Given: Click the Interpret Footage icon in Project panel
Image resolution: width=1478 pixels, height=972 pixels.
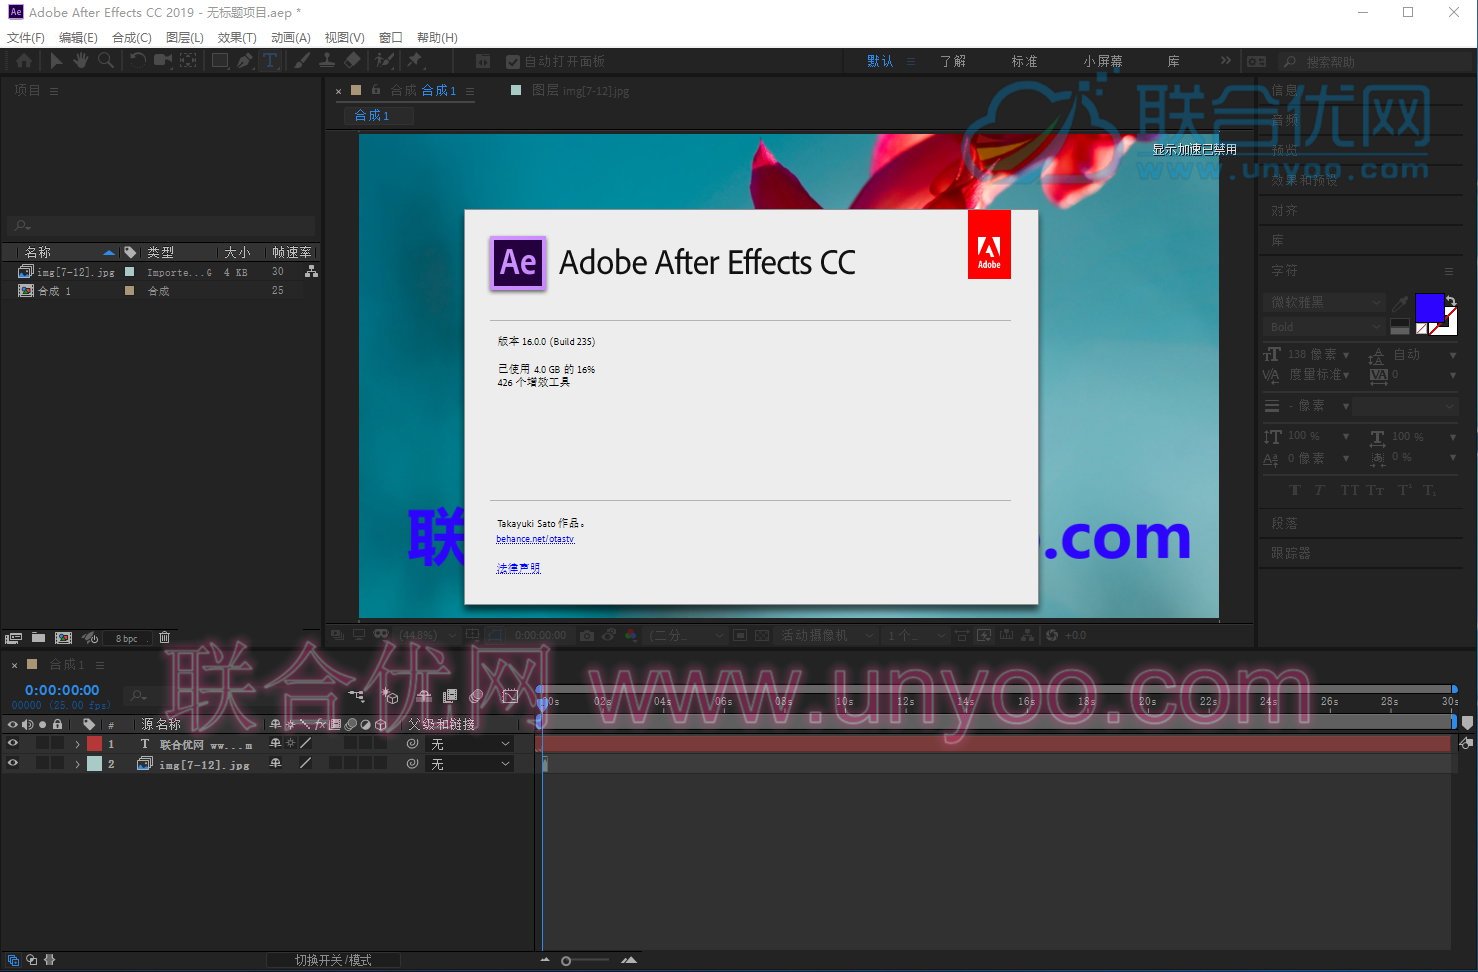Looking at the screenshot, I should 13,638.
